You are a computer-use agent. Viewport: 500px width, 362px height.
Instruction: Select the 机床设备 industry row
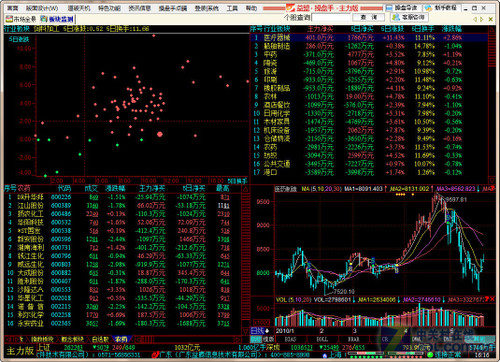coord(369,130)
